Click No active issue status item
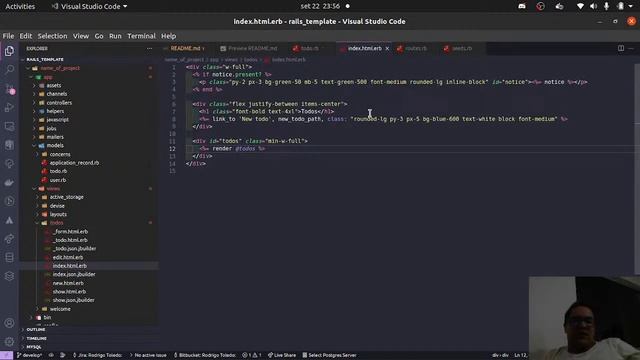640x360 pixels. point(148,355)
